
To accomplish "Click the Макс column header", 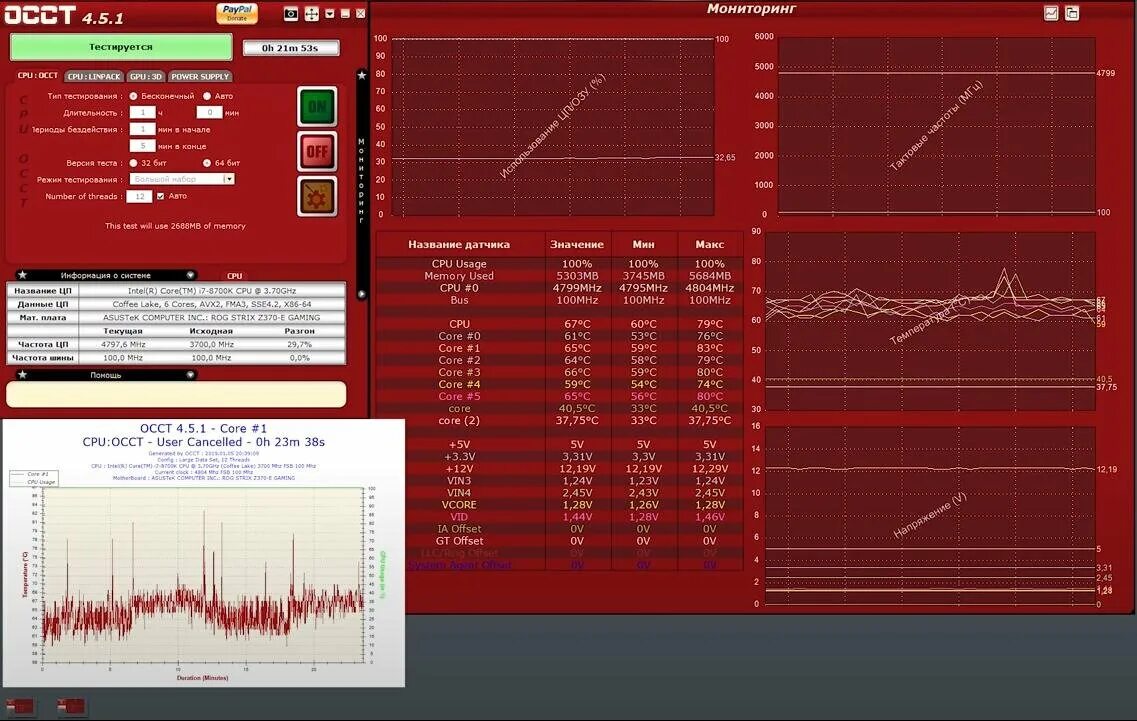I will click(x=710, y=244).
